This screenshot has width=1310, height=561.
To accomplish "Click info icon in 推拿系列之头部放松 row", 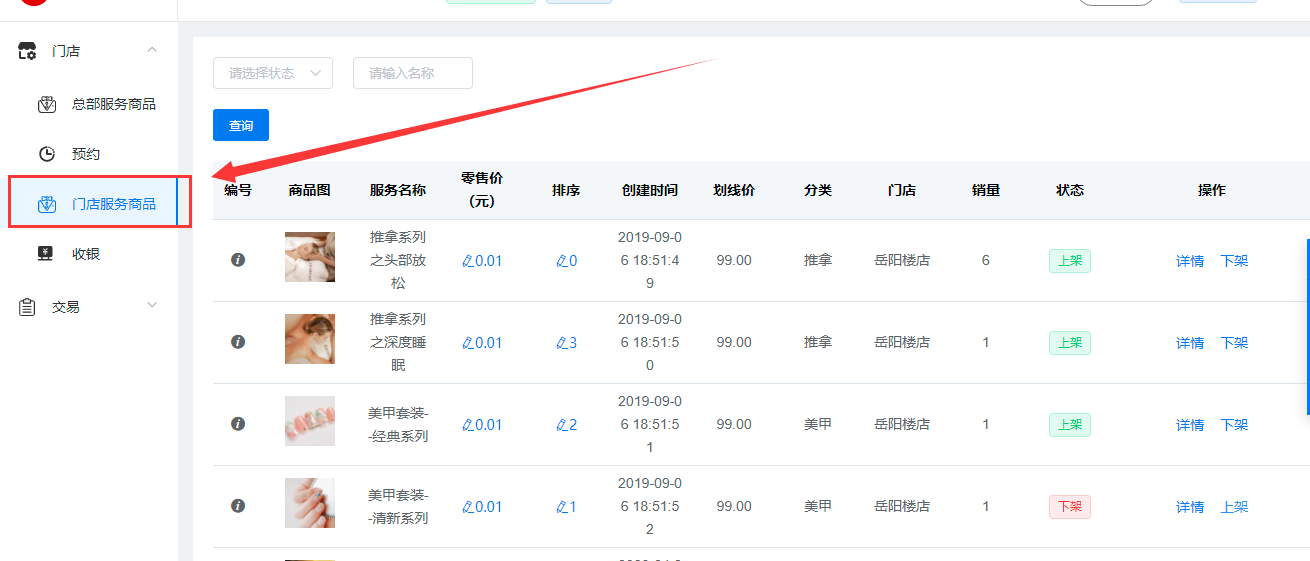I will tap(238, 260).
